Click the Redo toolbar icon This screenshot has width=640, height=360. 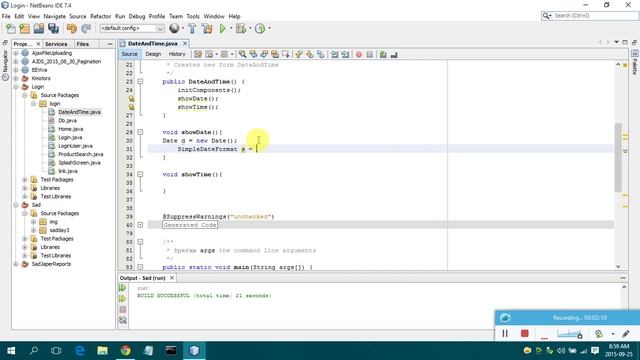coord(86,29)
